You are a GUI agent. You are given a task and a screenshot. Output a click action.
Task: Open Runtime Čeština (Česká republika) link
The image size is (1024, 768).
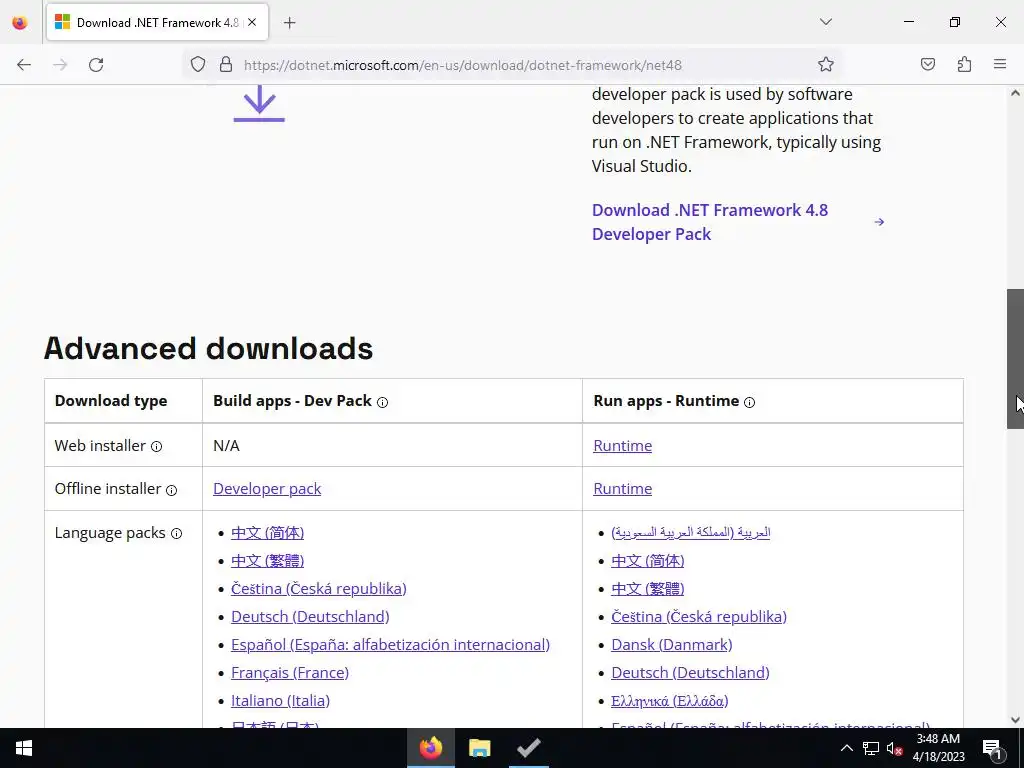click(x=699, y=616)
